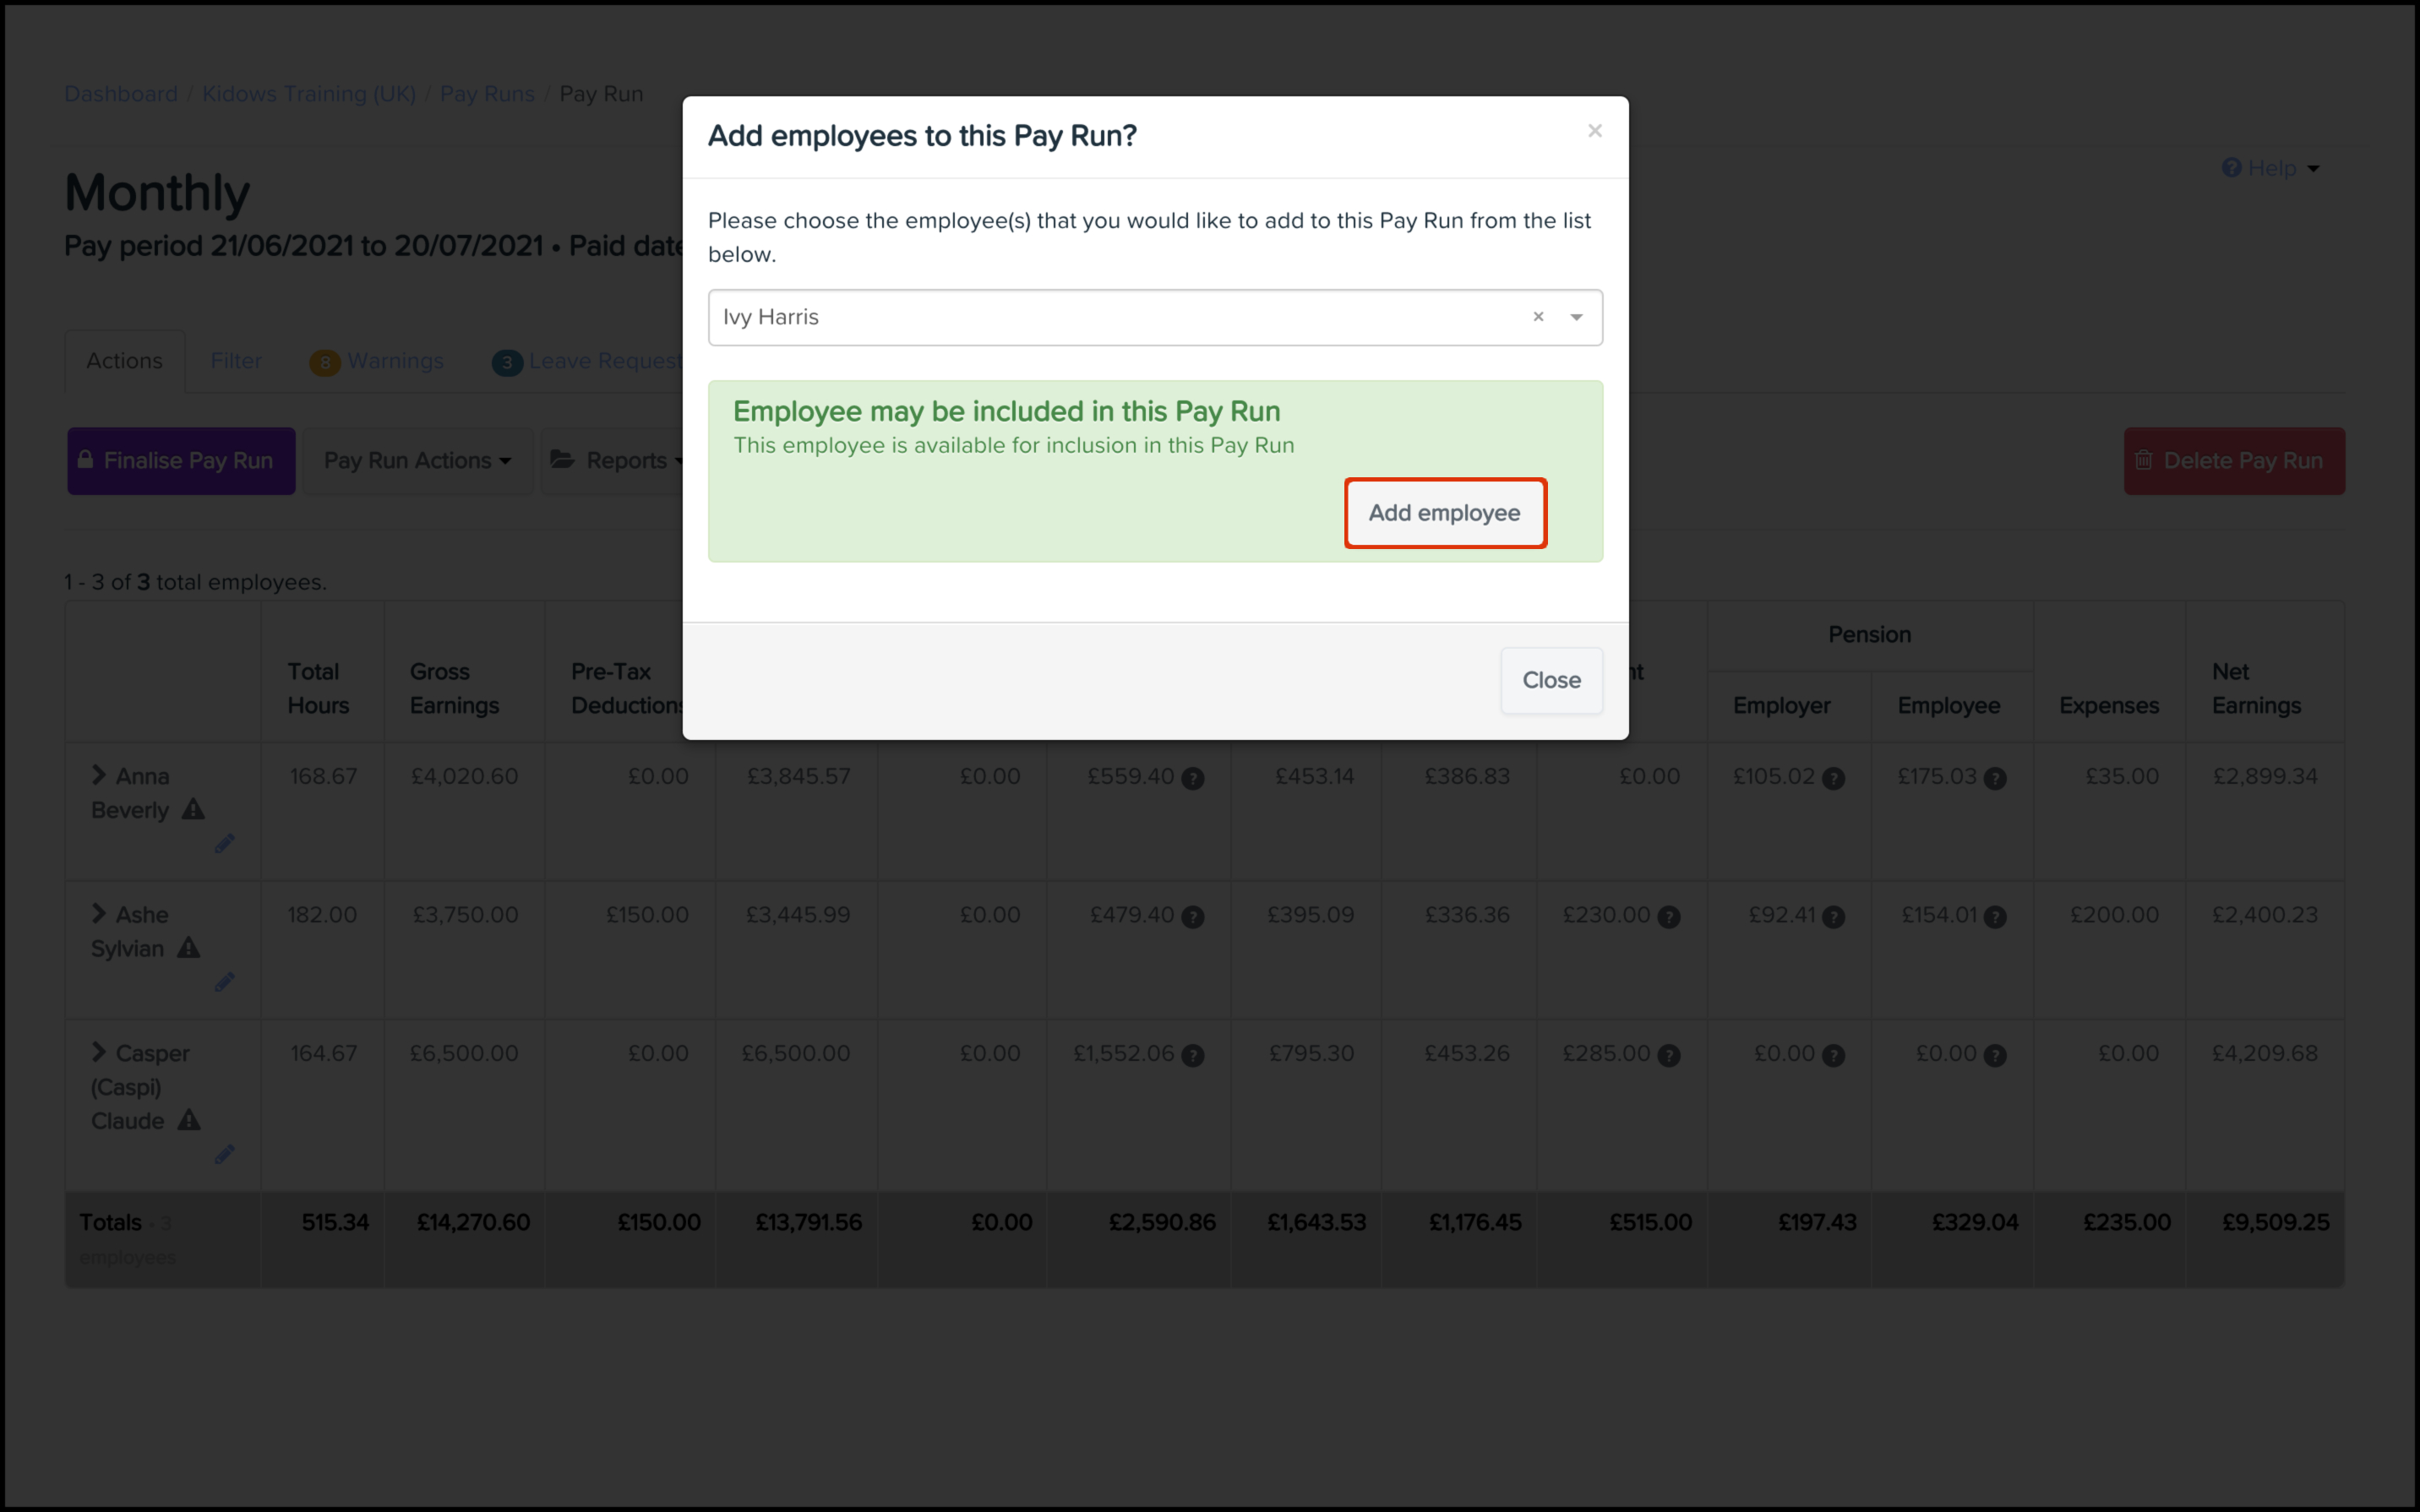This screenshot has height=1512, width=2420.
Task: Click the Help question mark icon
Action: pos(2231,168)
